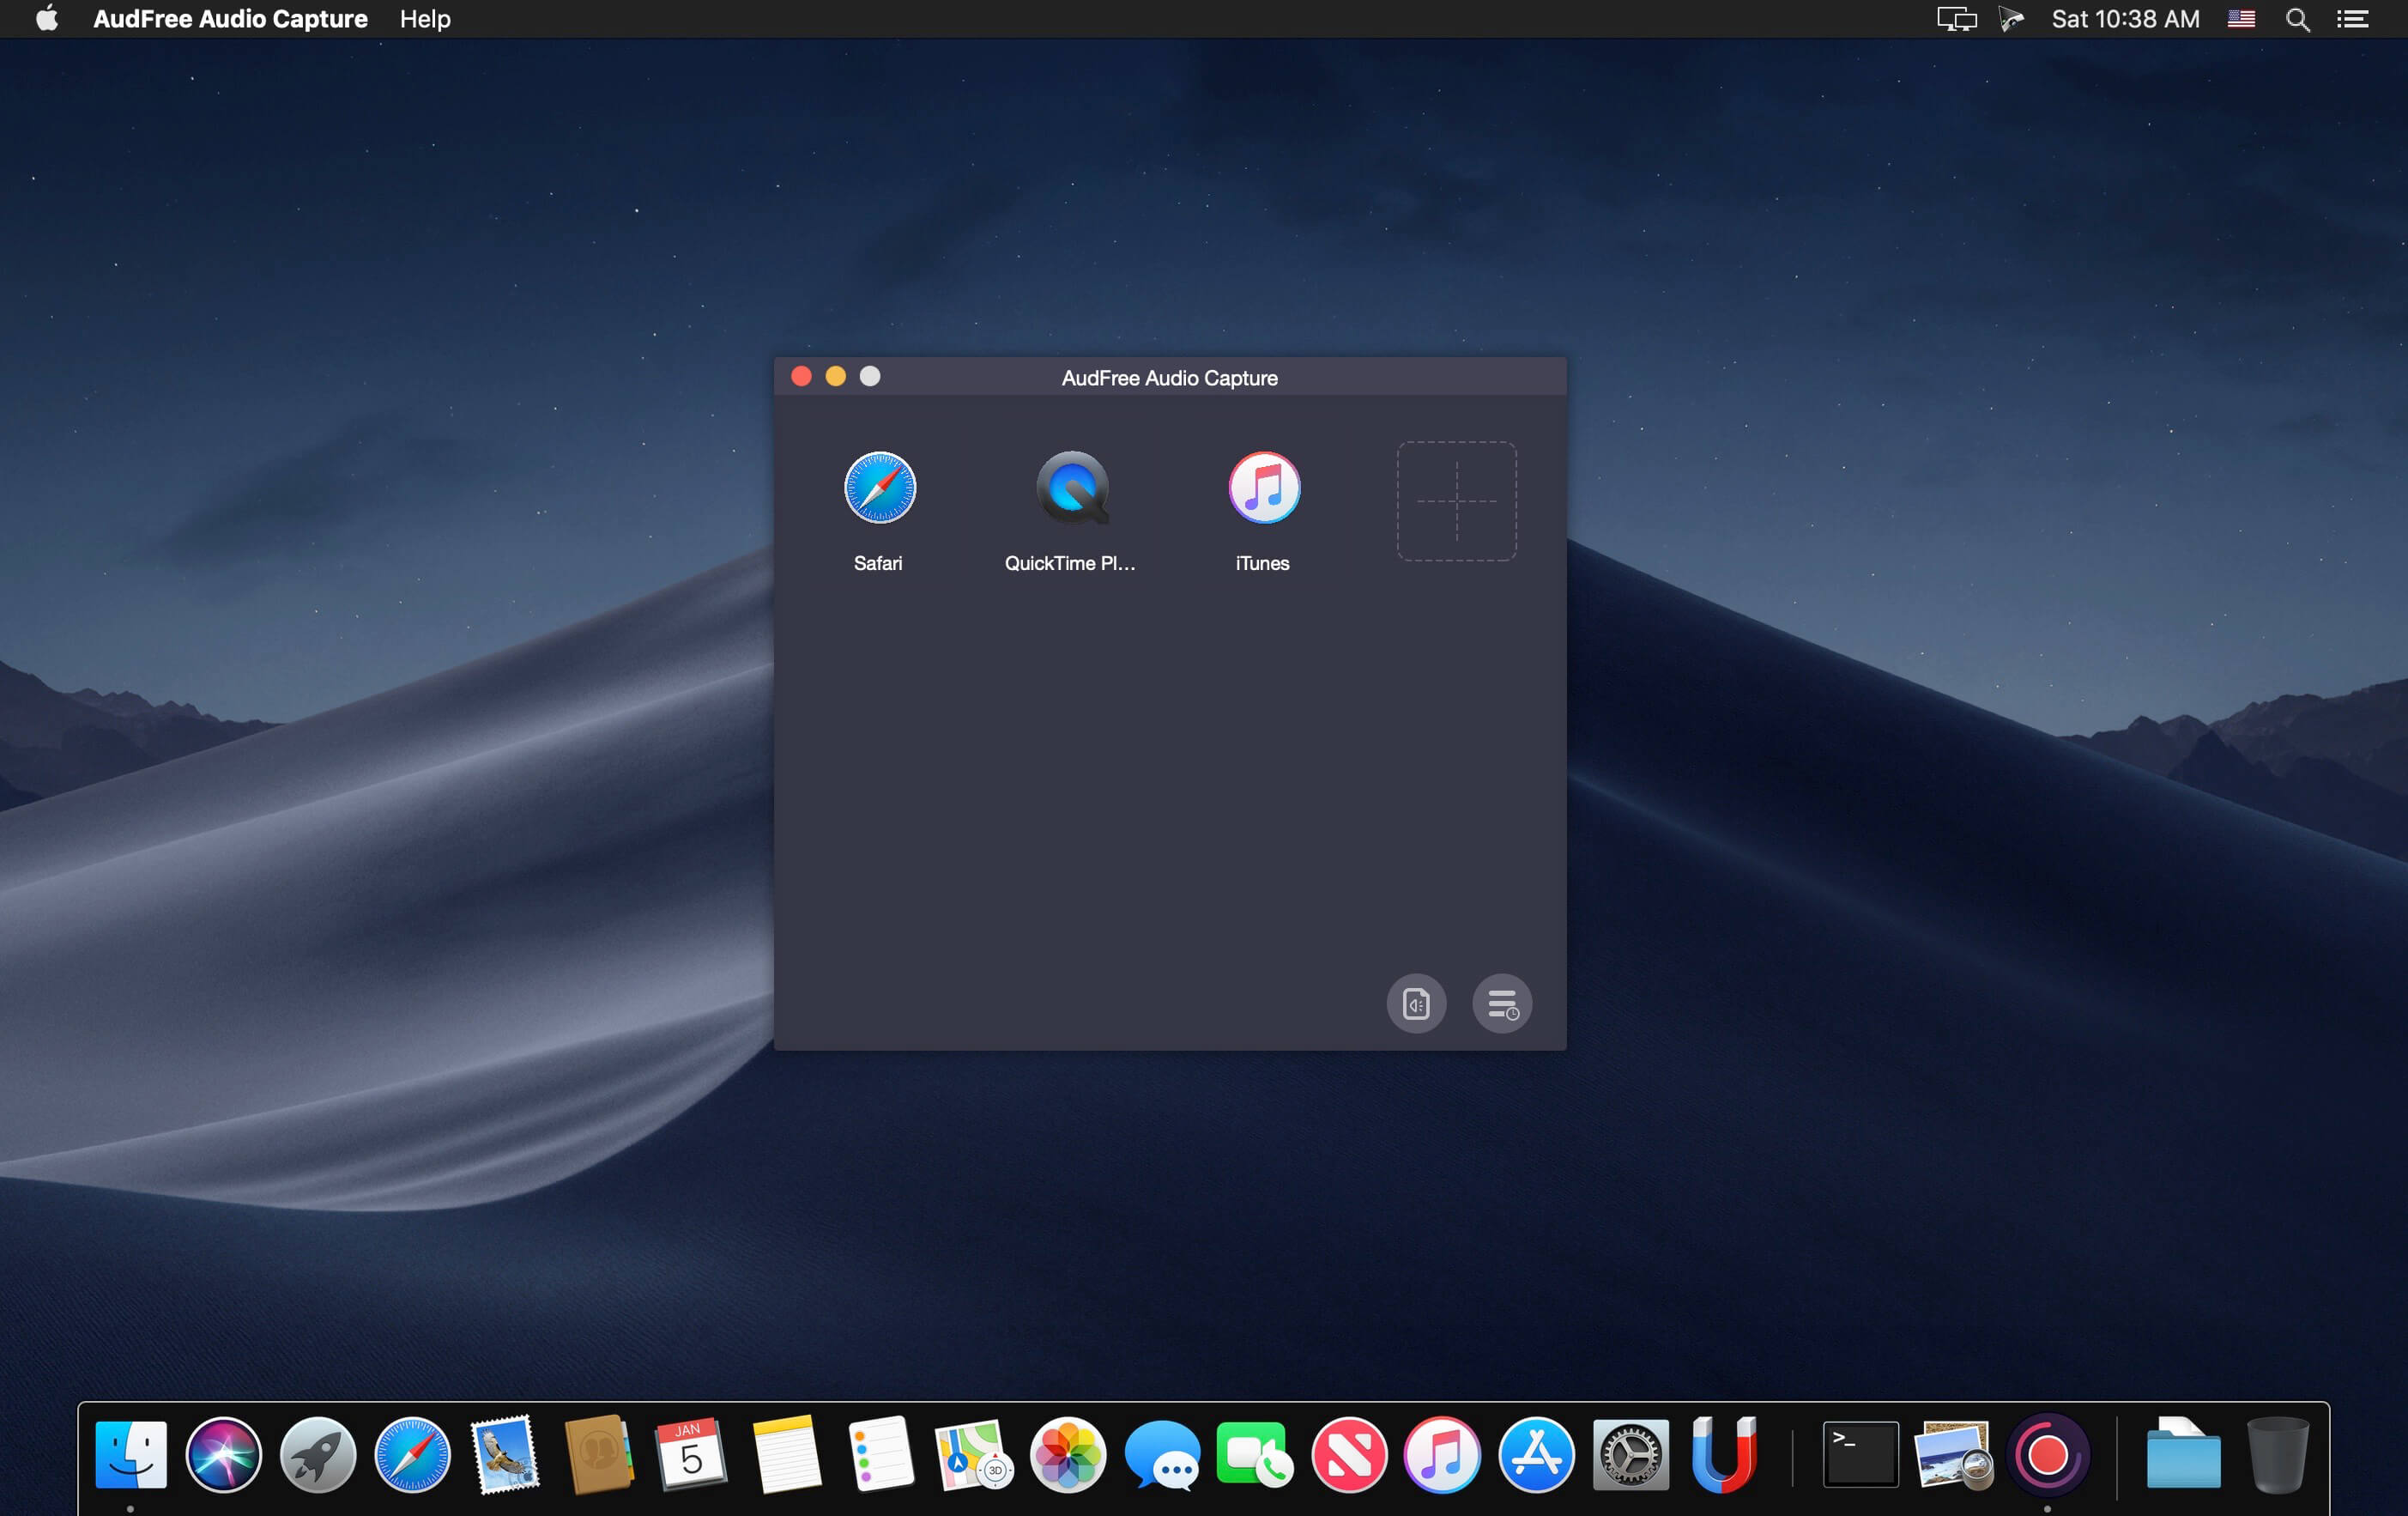Click the US flag input source menu
The image size is (2408, 1516).
2241,19
